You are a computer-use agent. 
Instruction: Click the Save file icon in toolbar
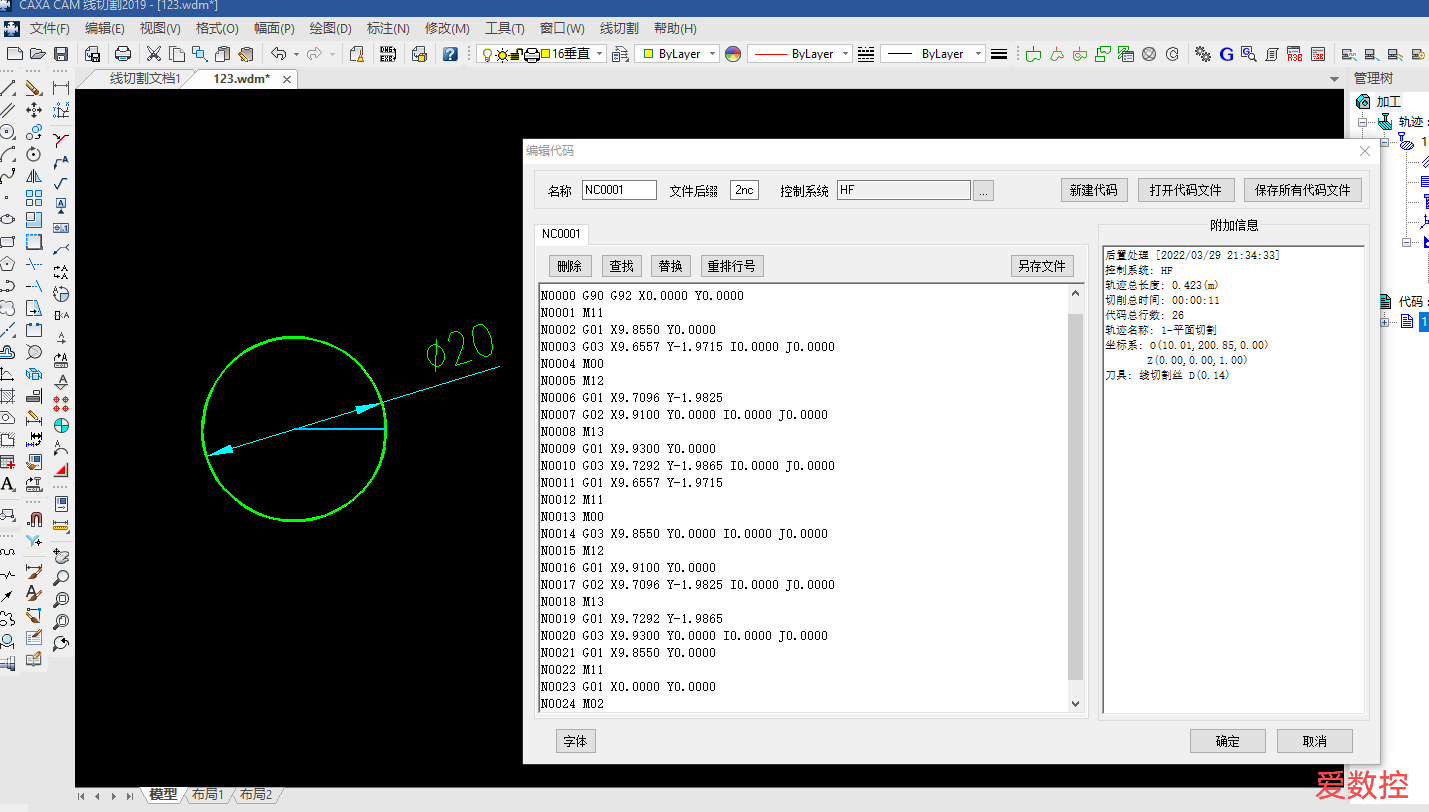point(61,54)
